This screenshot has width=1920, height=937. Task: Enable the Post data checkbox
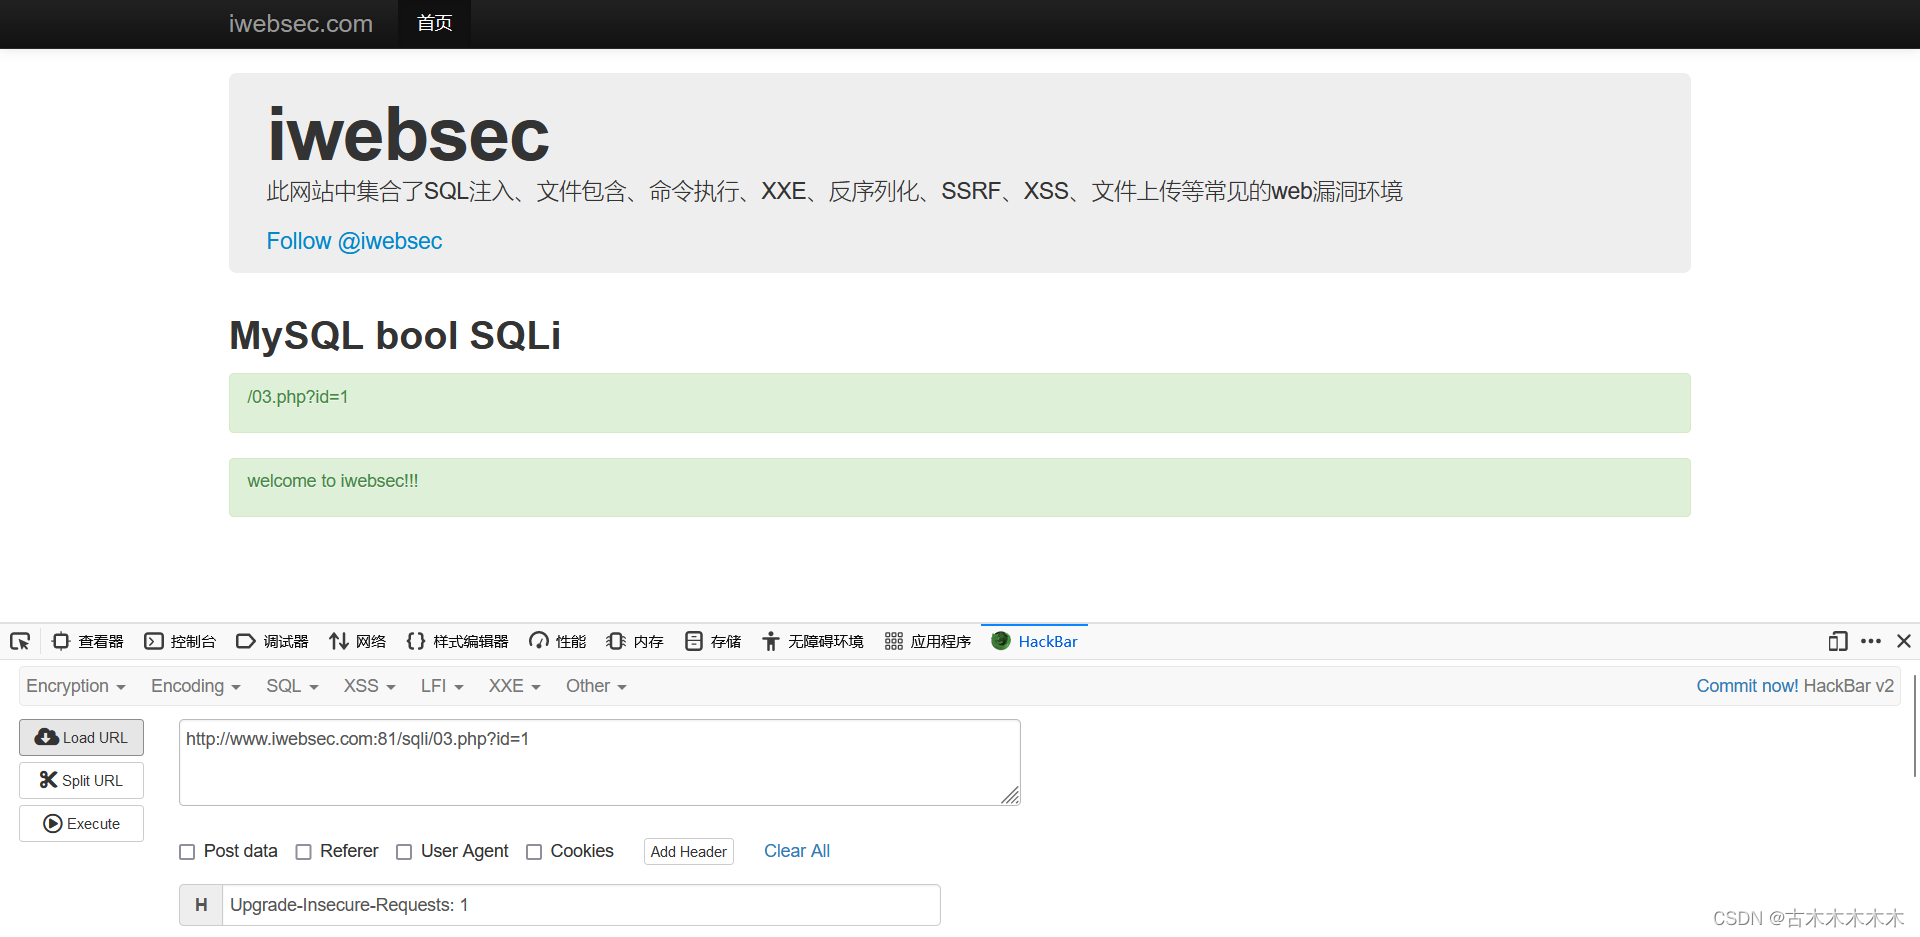click(187, 851)
